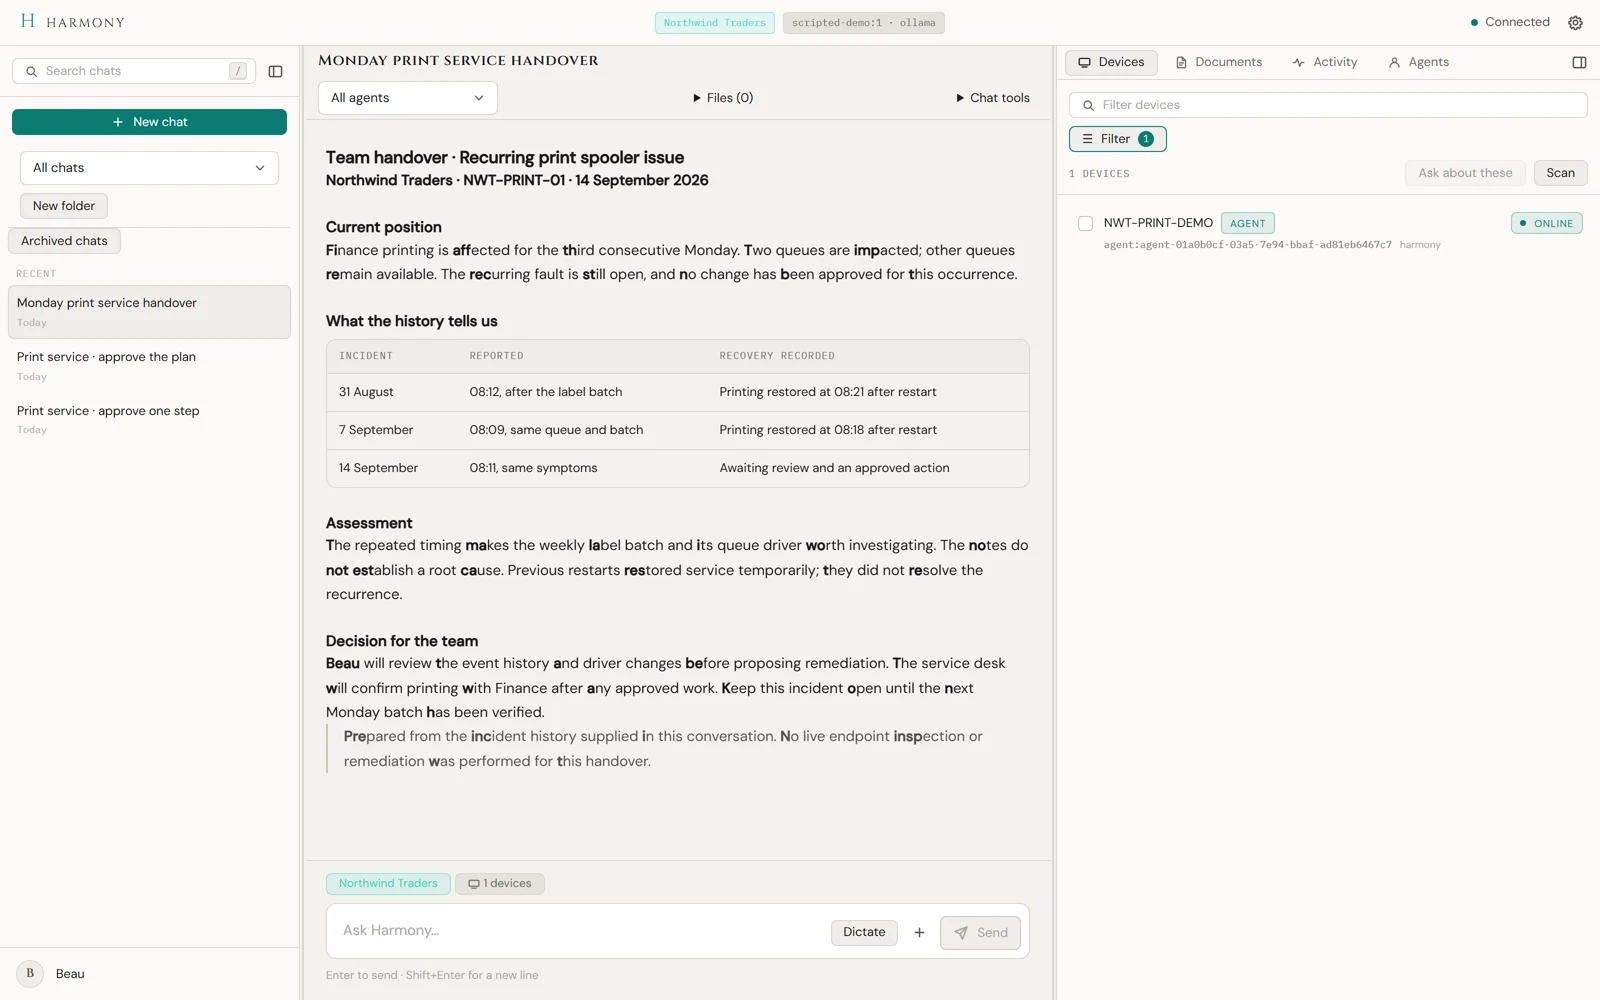Click the 14 September incident cell
1600x1000 pixels.
(378, 468)
